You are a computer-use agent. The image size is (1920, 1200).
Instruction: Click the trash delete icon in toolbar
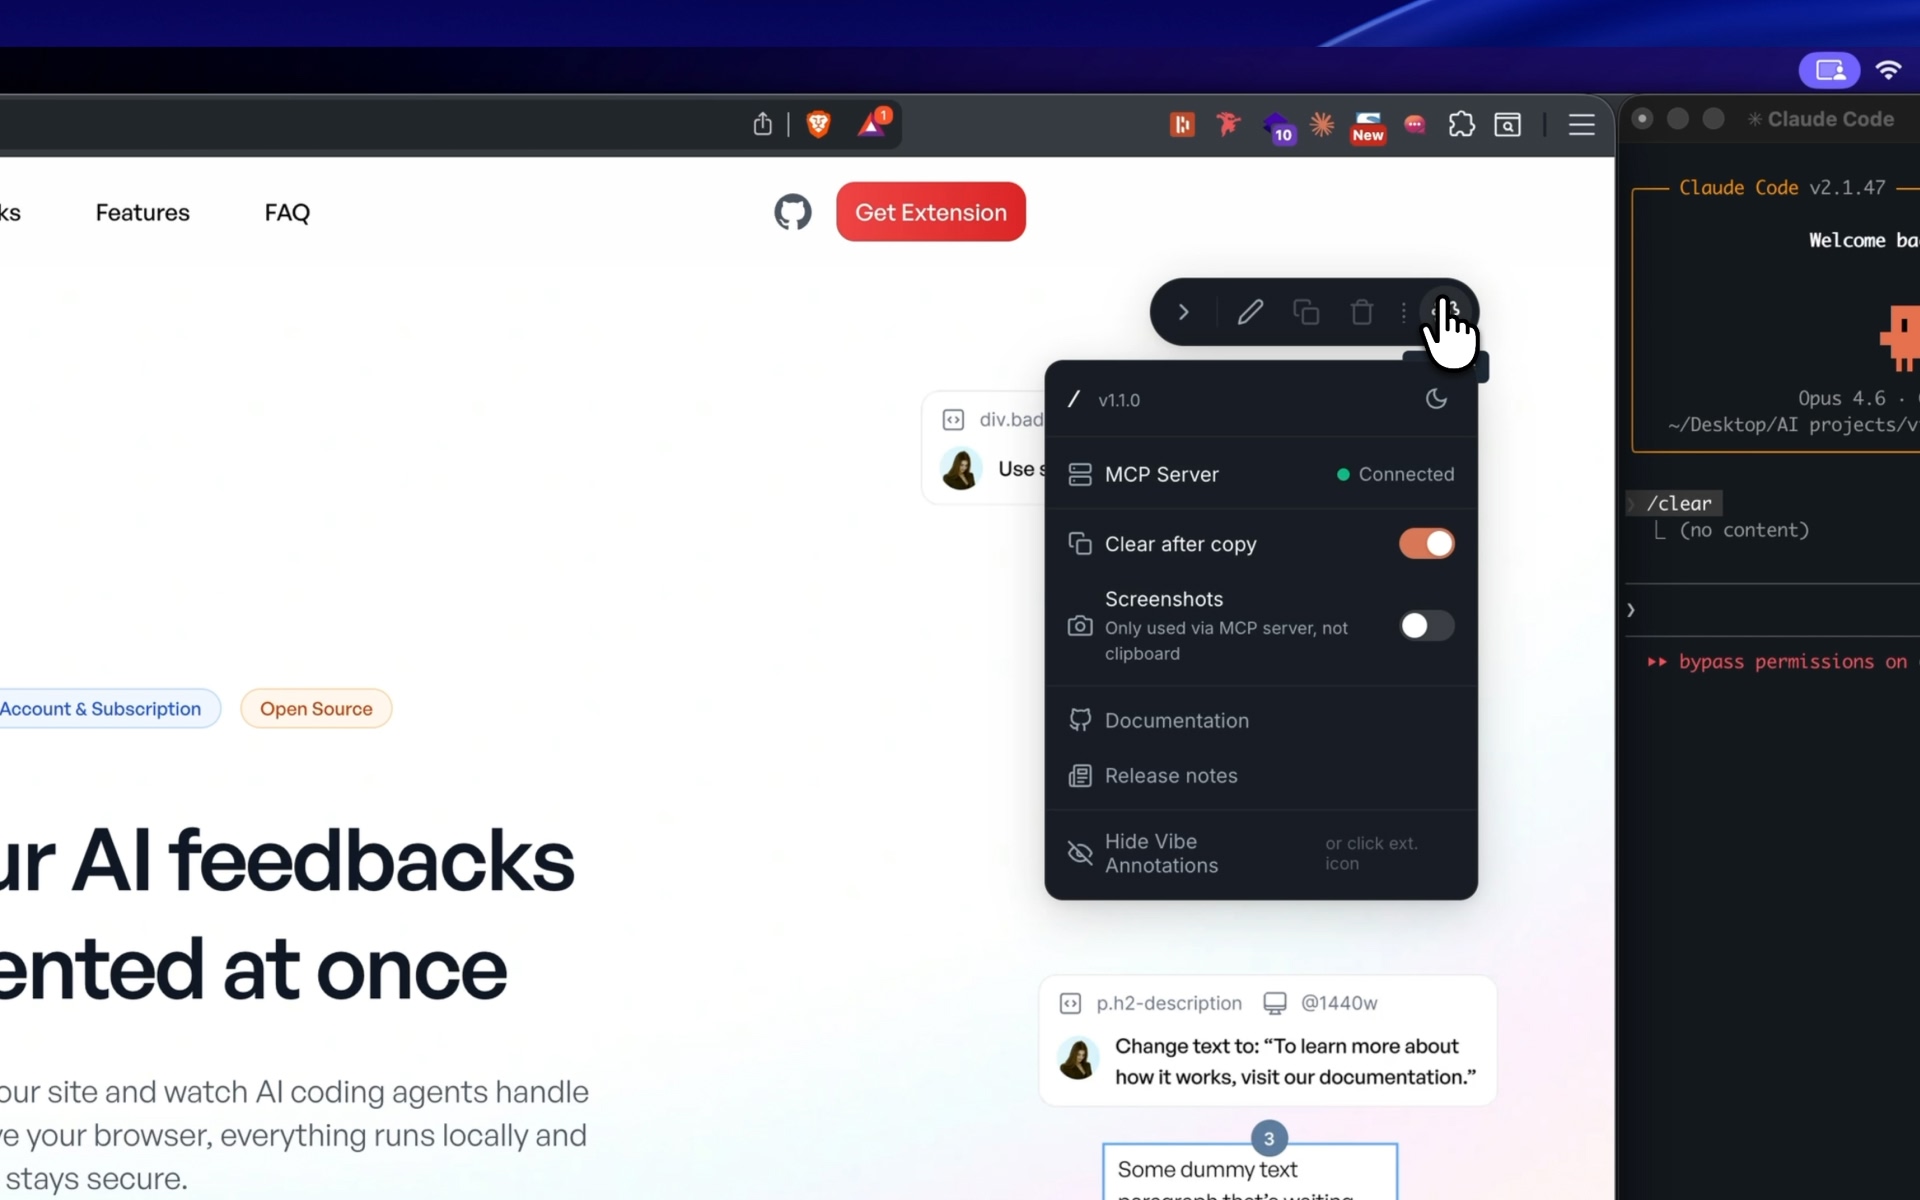tap(1361, 312)
